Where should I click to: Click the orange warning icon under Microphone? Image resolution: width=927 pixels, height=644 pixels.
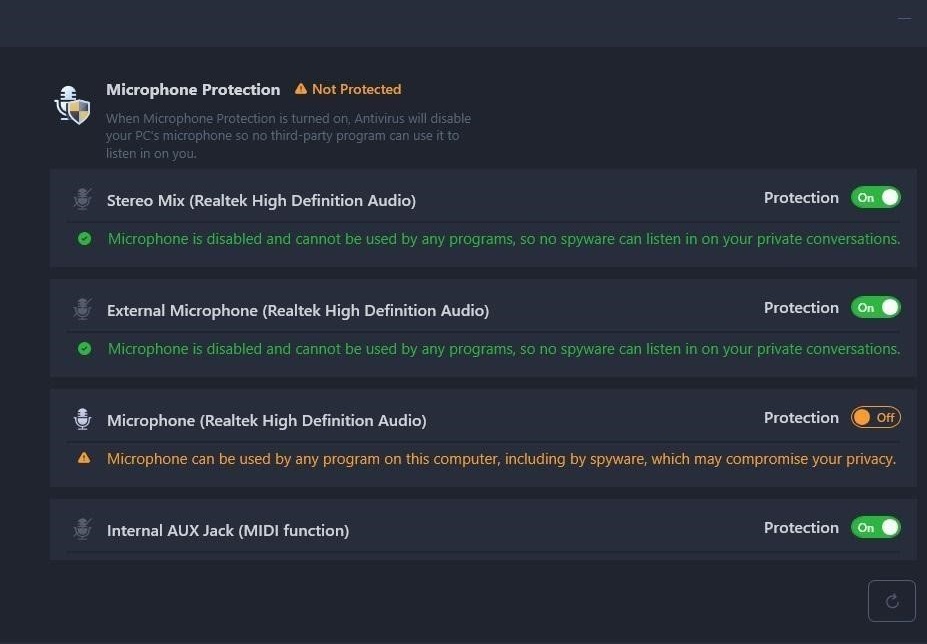[84, 458]
